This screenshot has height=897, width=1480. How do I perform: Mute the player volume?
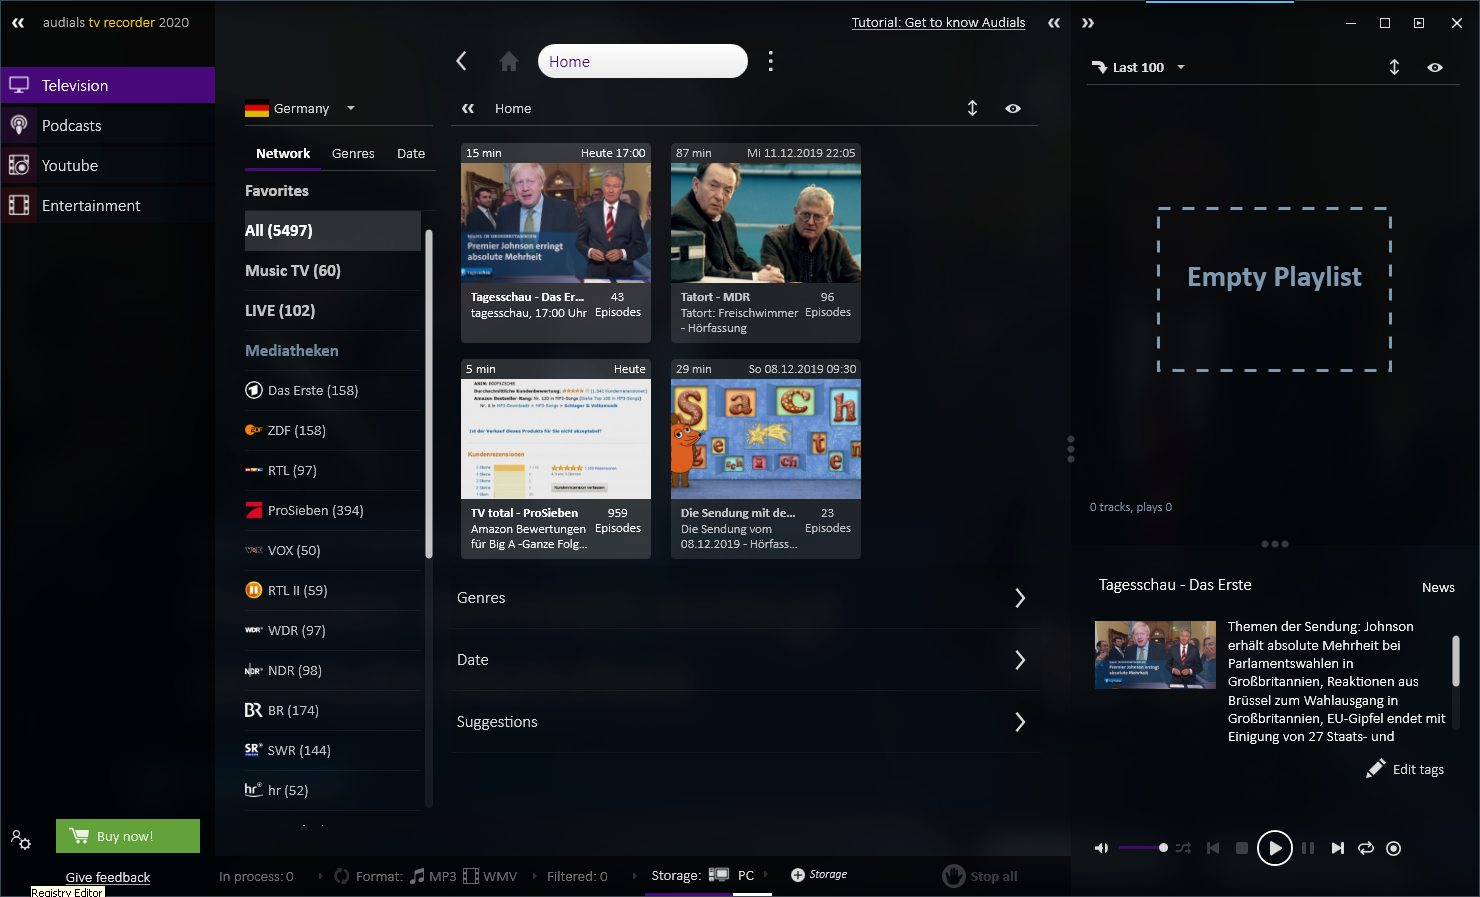click(x=1101, y=848)
